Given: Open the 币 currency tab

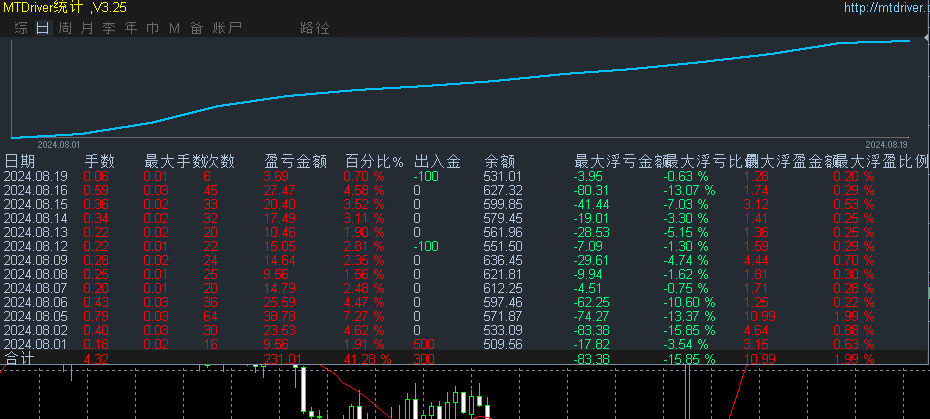Looking at the screenshot, I should click(x=152, y=28).
